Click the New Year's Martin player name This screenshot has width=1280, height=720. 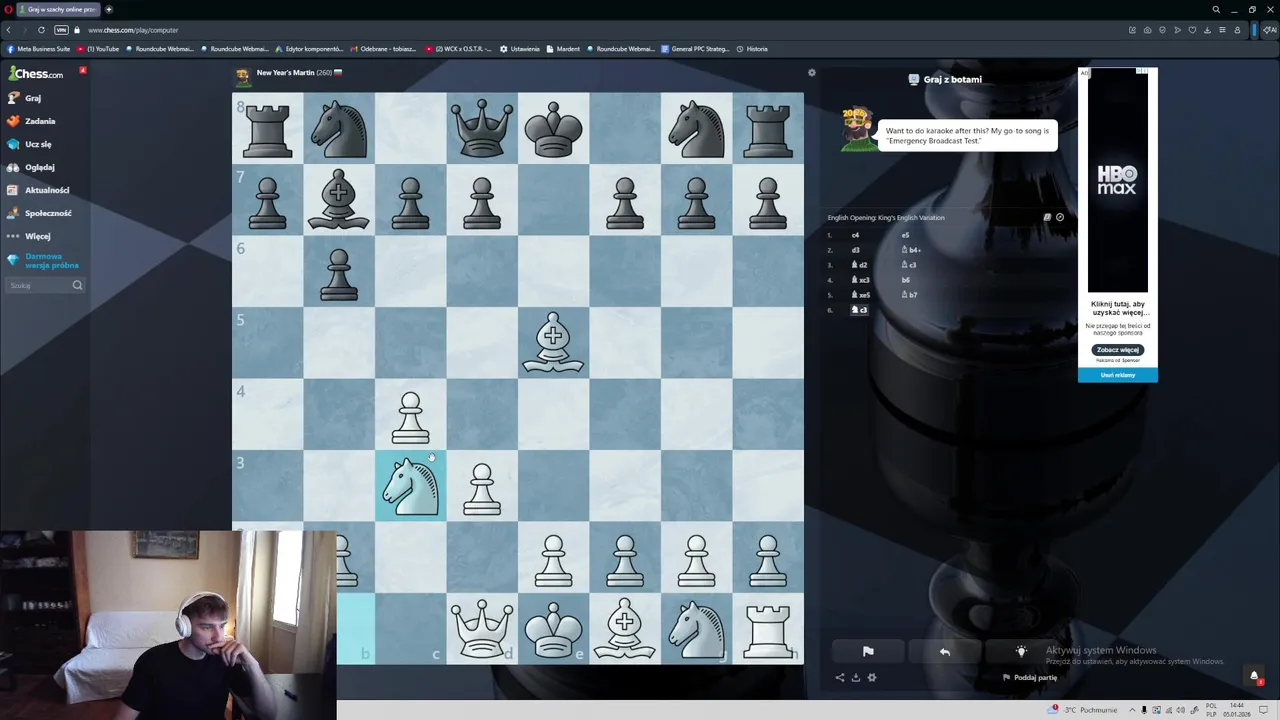pyautogui.click(x=285, y=73)
